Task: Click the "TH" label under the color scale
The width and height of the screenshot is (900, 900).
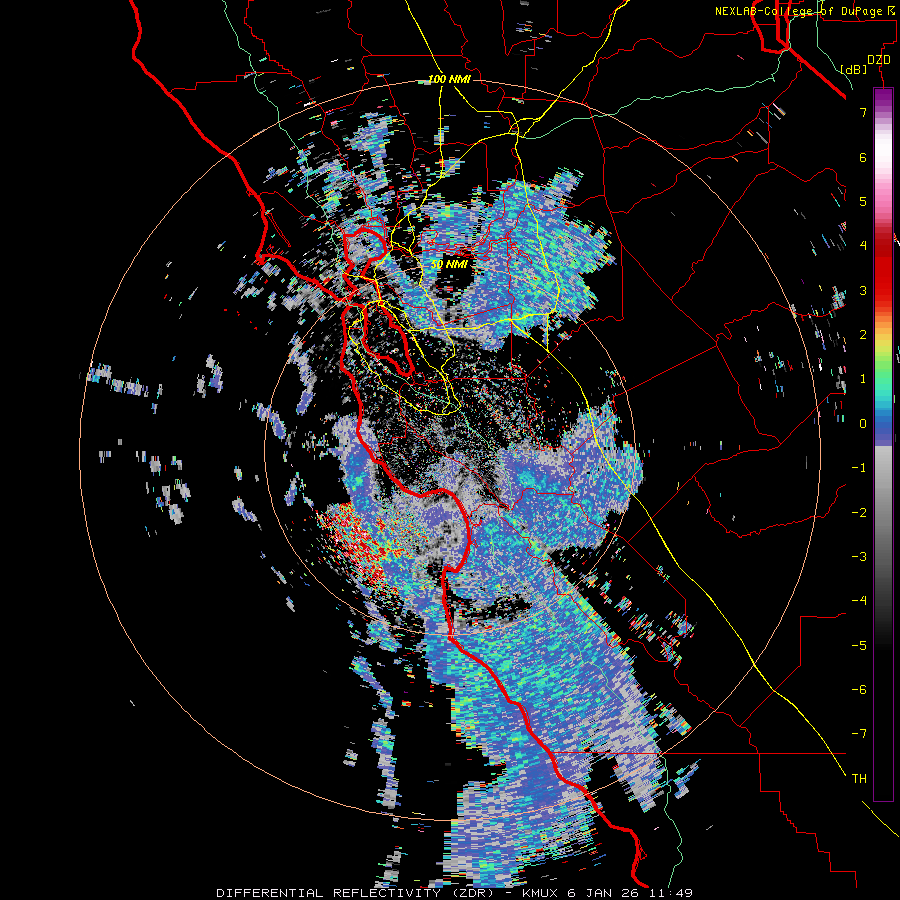Action: click(x=859, y=779)
